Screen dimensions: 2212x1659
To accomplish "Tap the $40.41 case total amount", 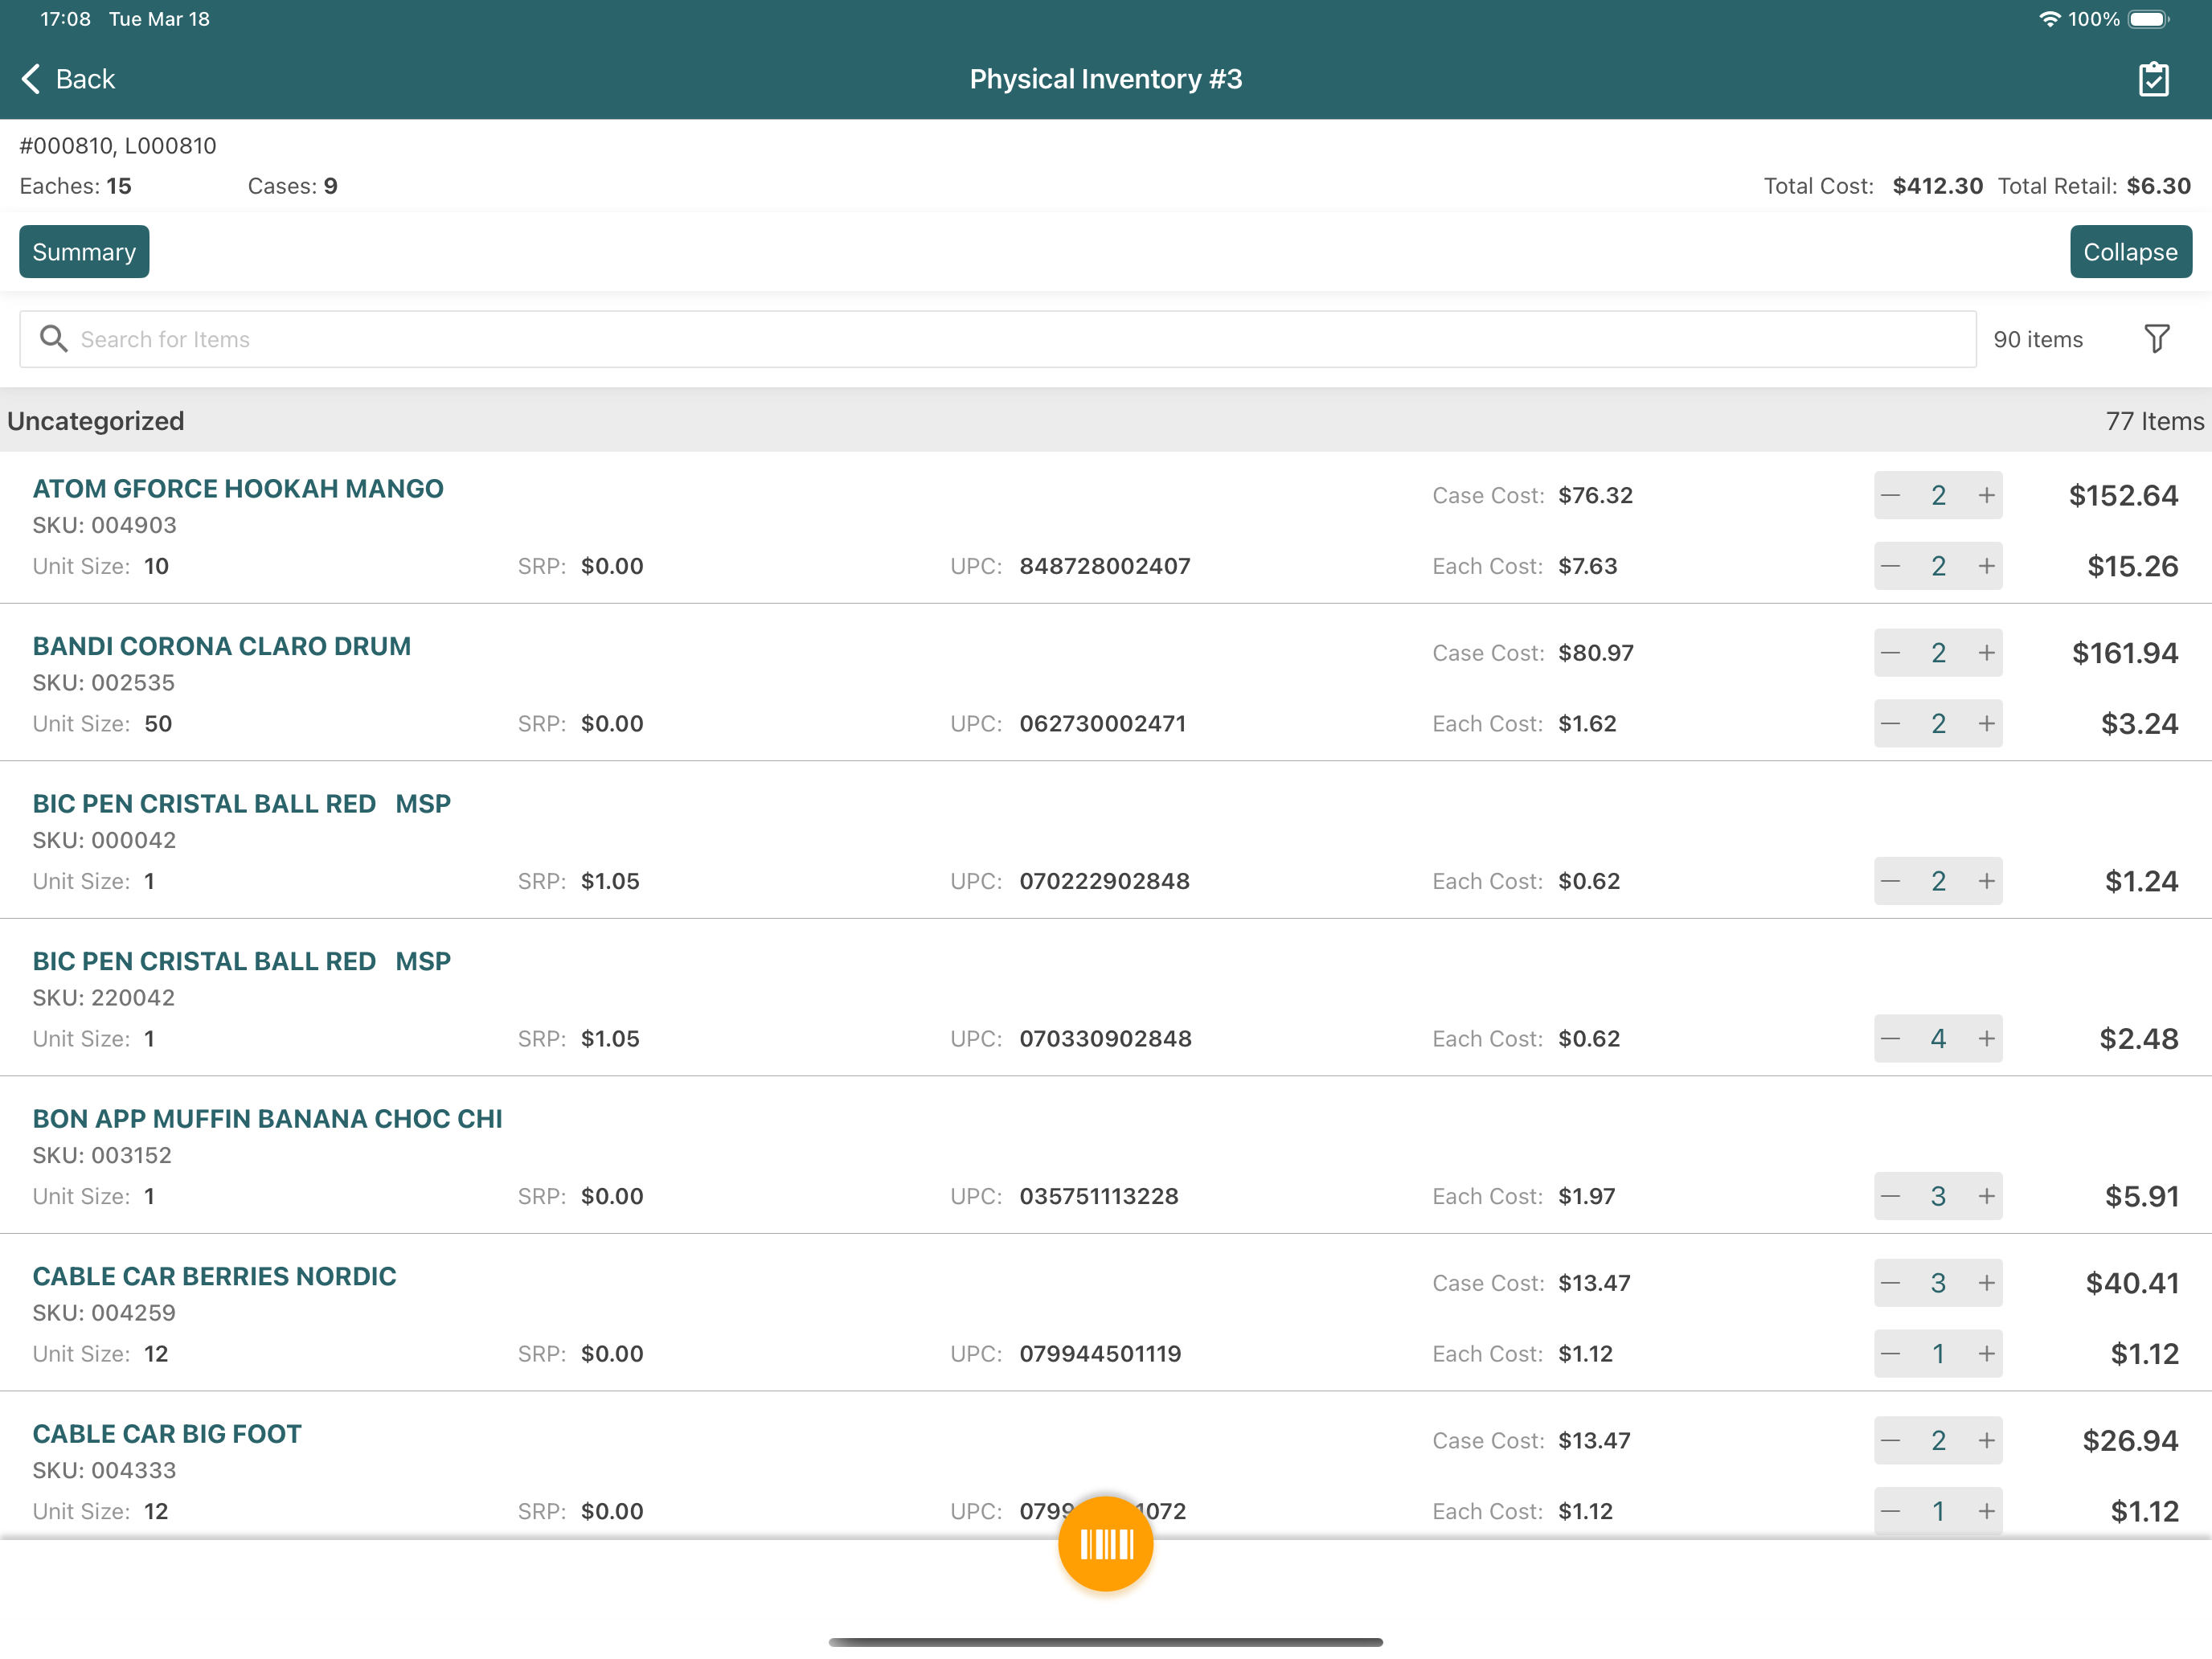I will (x=2132, y=1283).
